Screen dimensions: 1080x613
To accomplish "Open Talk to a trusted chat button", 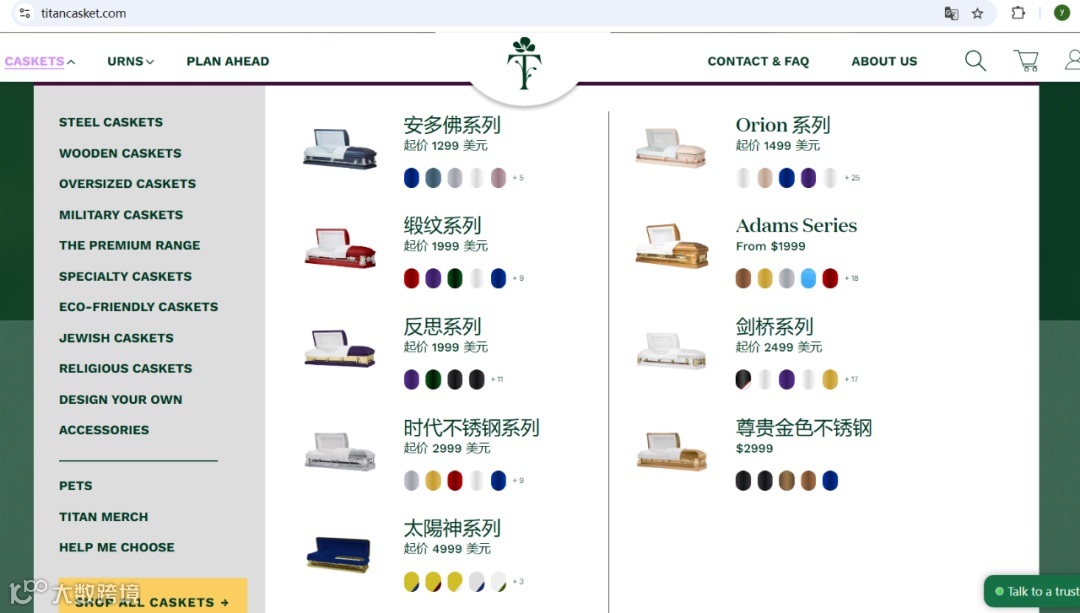I will click(x=1032, y=592).
